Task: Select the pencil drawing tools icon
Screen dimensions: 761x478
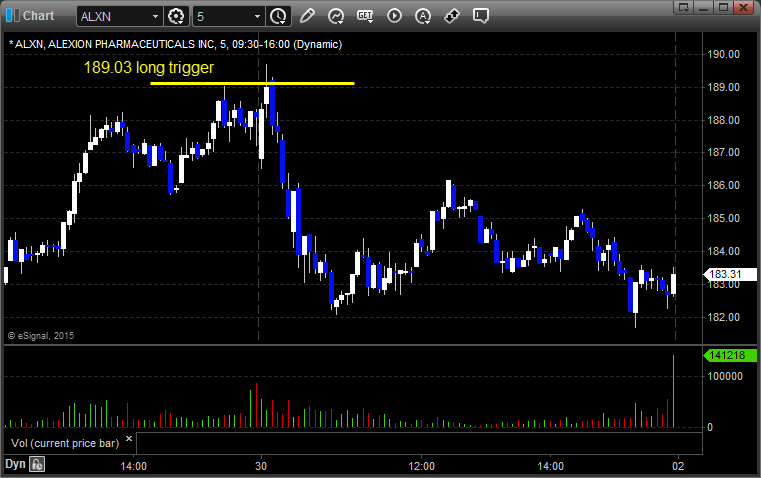Action: coord(307,16)
